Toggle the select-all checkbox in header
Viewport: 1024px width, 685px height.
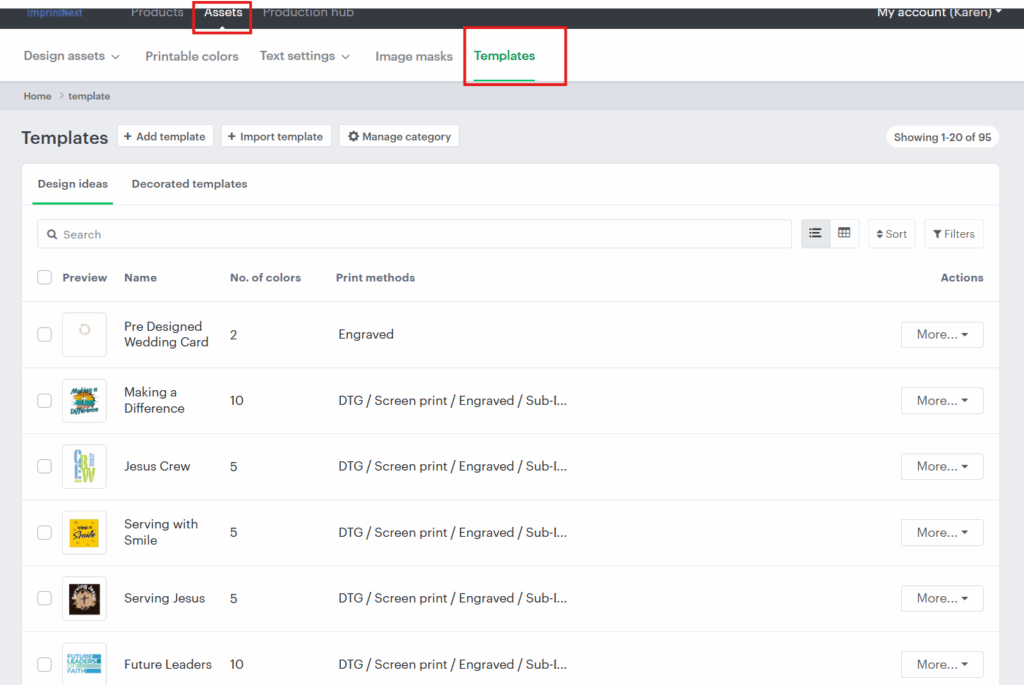(44, 277)
